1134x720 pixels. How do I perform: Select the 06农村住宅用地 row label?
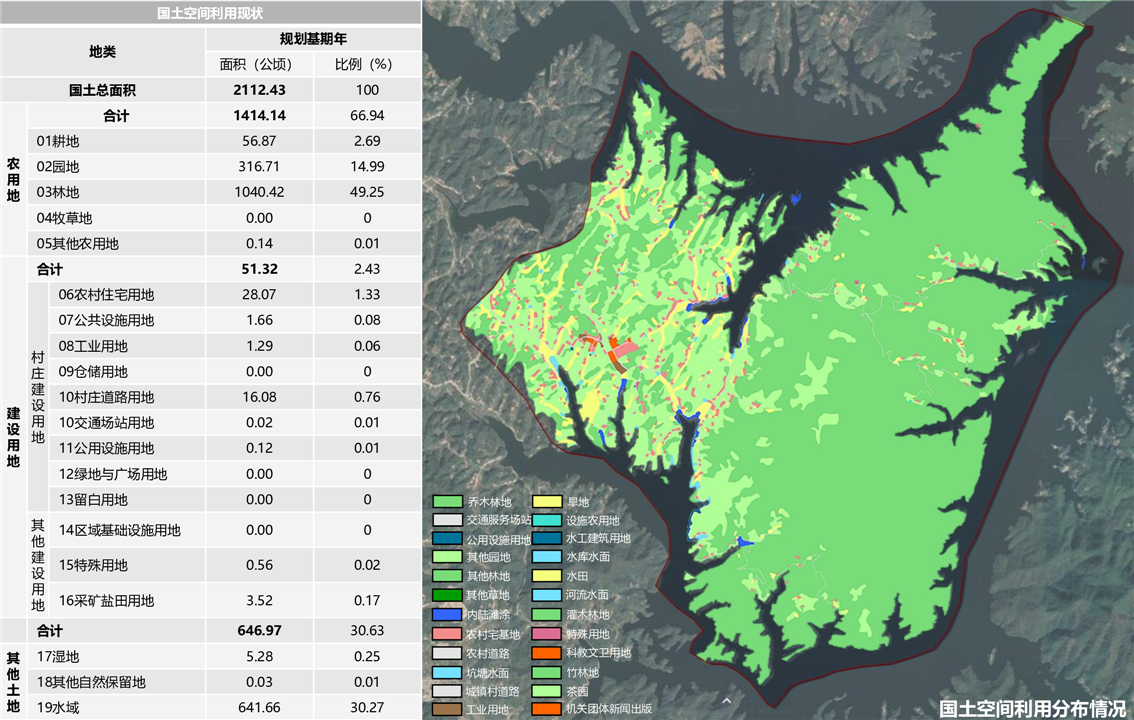106,295
